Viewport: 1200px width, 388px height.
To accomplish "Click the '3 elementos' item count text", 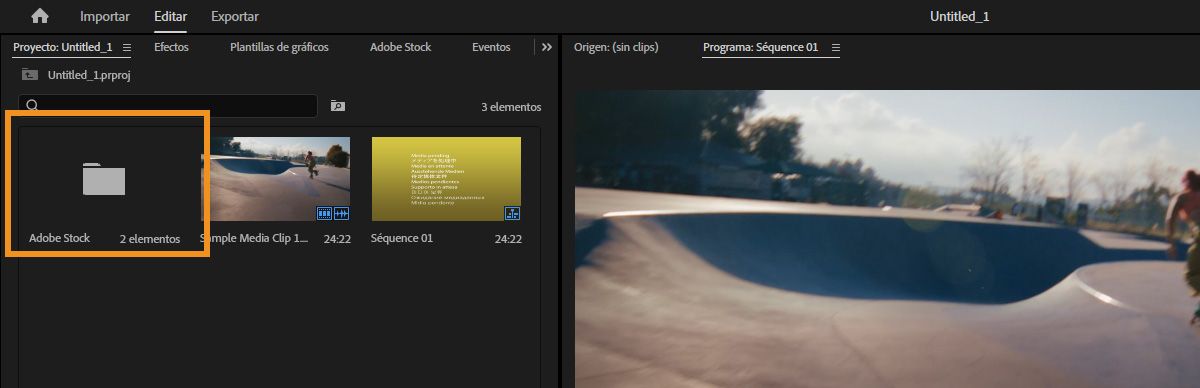I will [x=511, y=107].
